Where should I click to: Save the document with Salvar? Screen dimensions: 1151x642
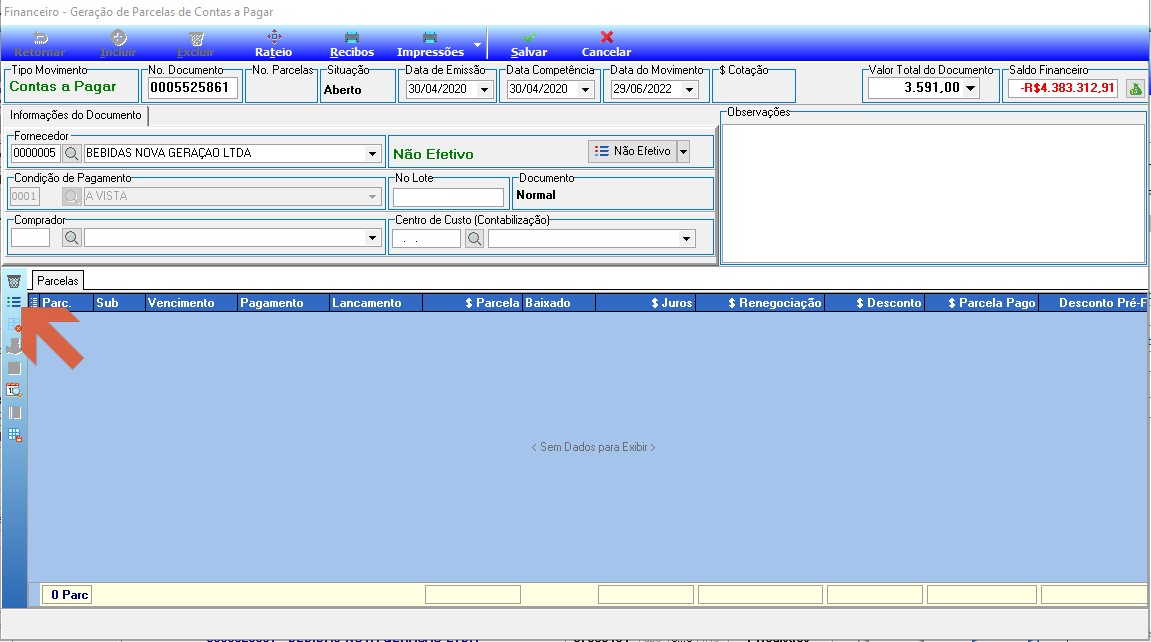529,44
